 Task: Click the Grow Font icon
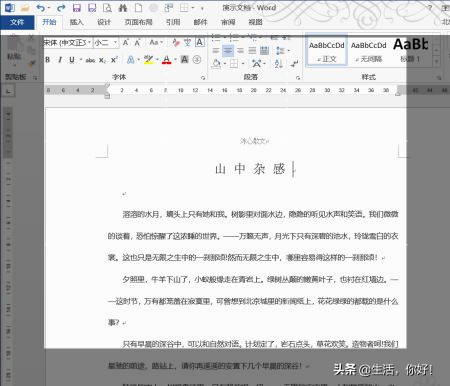(125, 43)
